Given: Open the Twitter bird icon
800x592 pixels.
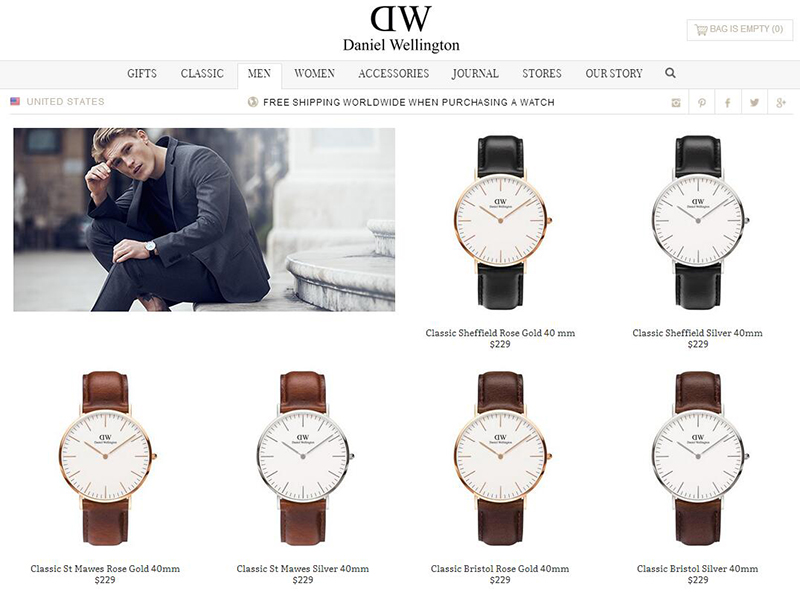Looking at the screenshot, I should click(x=754, y=103).
